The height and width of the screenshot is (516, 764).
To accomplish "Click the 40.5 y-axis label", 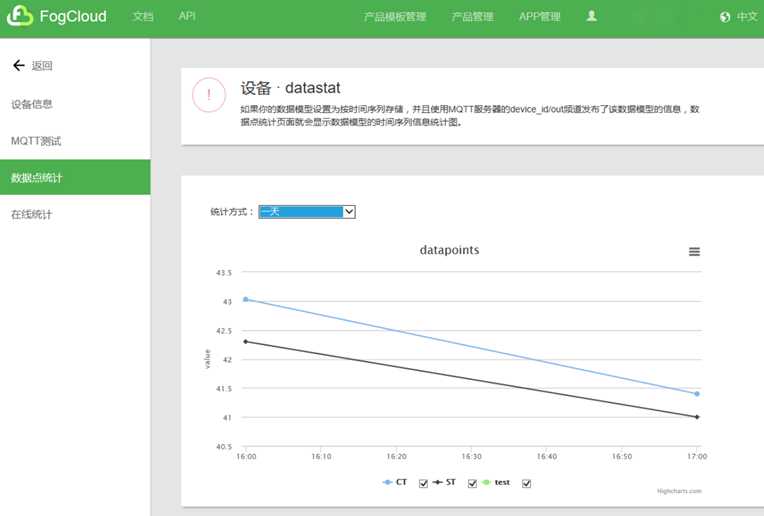I will 224,447.
